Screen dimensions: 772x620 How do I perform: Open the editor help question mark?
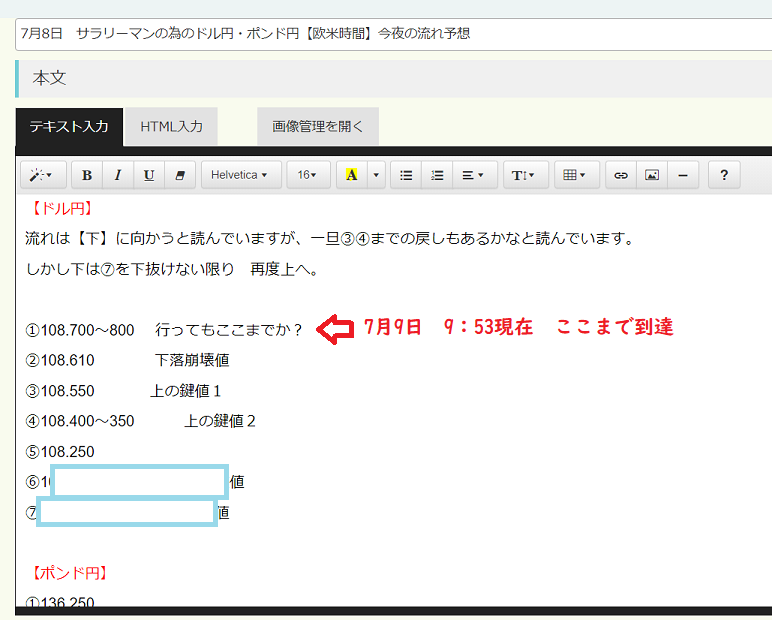click(x=724, y=175)
